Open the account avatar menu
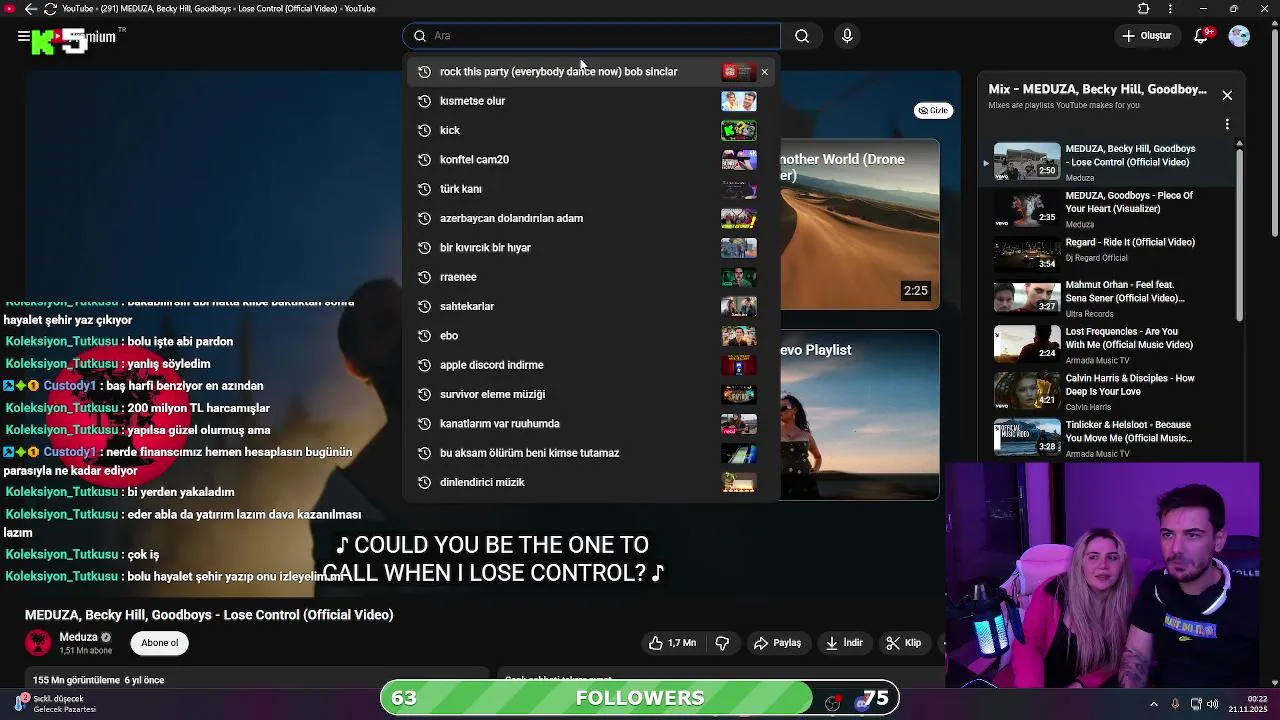This screenshot has height=720, width=1280. (x=1239, y=36)
